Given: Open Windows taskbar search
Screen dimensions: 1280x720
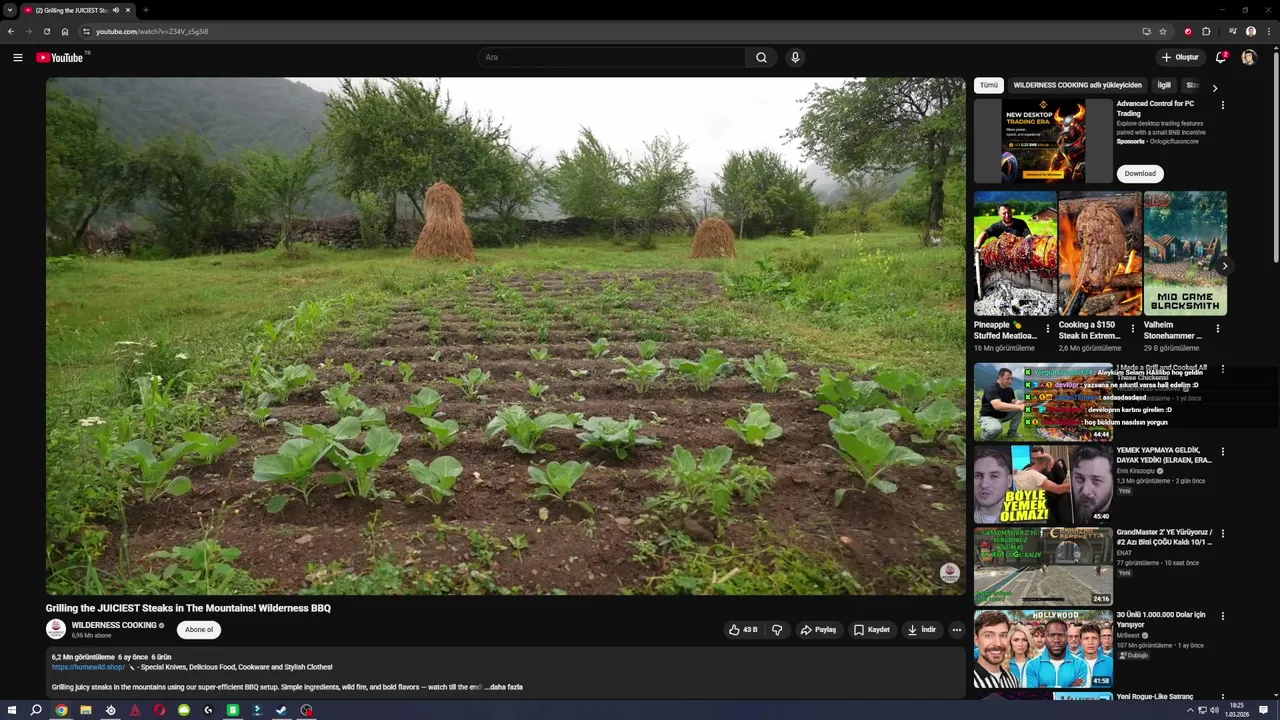Looking at the screenshot, I should click(x=36, y=710).
